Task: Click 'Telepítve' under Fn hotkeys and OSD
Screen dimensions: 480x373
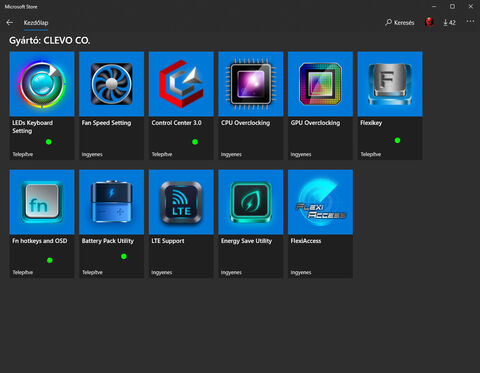Action: pyautogui.click(x=23, y=272)
